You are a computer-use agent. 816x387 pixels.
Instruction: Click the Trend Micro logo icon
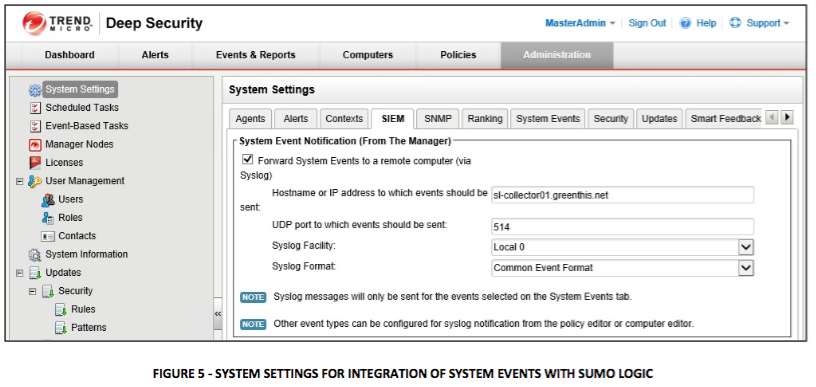[34, 23]
